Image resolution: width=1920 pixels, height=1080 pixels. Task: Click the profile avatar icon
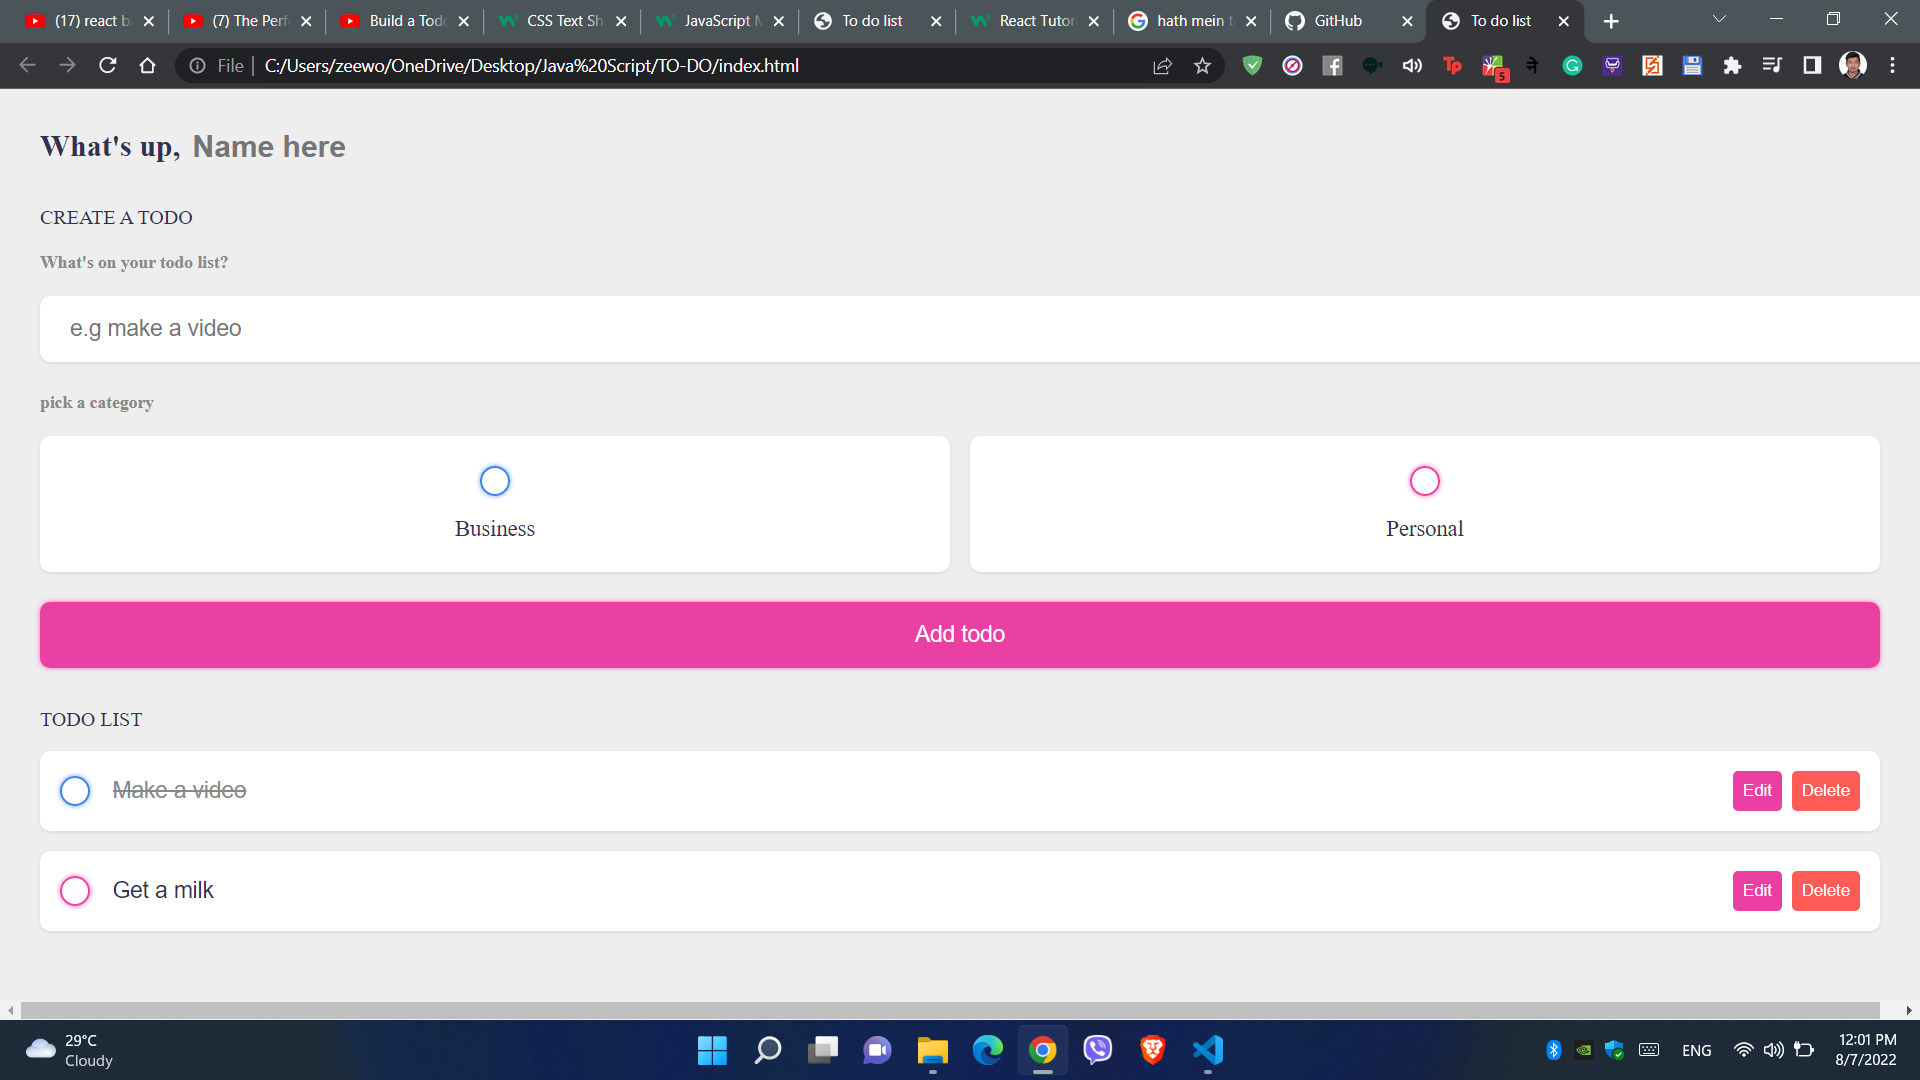tap(1852, 66)
